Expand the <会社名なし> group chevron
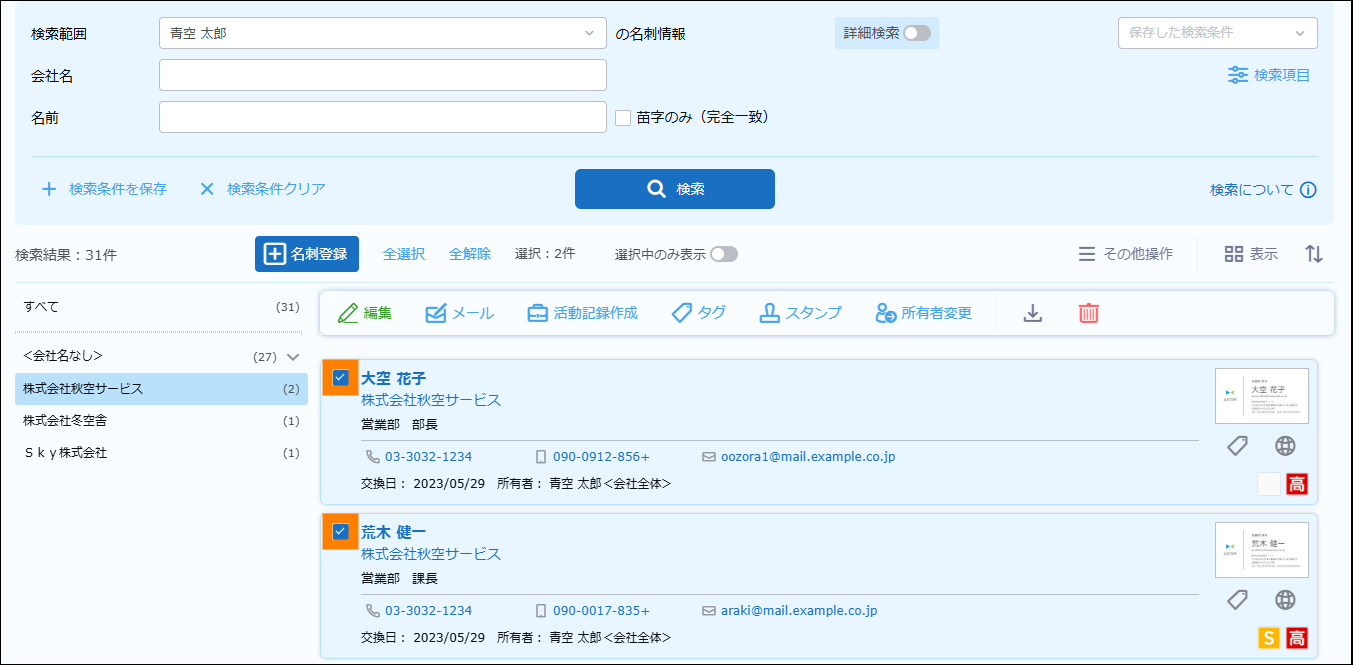 [x=293, y=356]
